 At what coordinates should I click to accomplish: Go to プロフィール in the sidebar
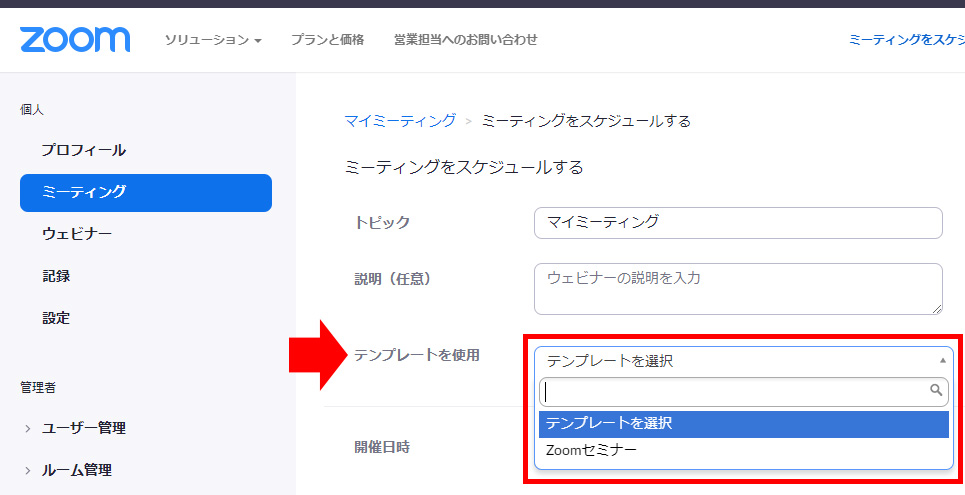(84, 150)
